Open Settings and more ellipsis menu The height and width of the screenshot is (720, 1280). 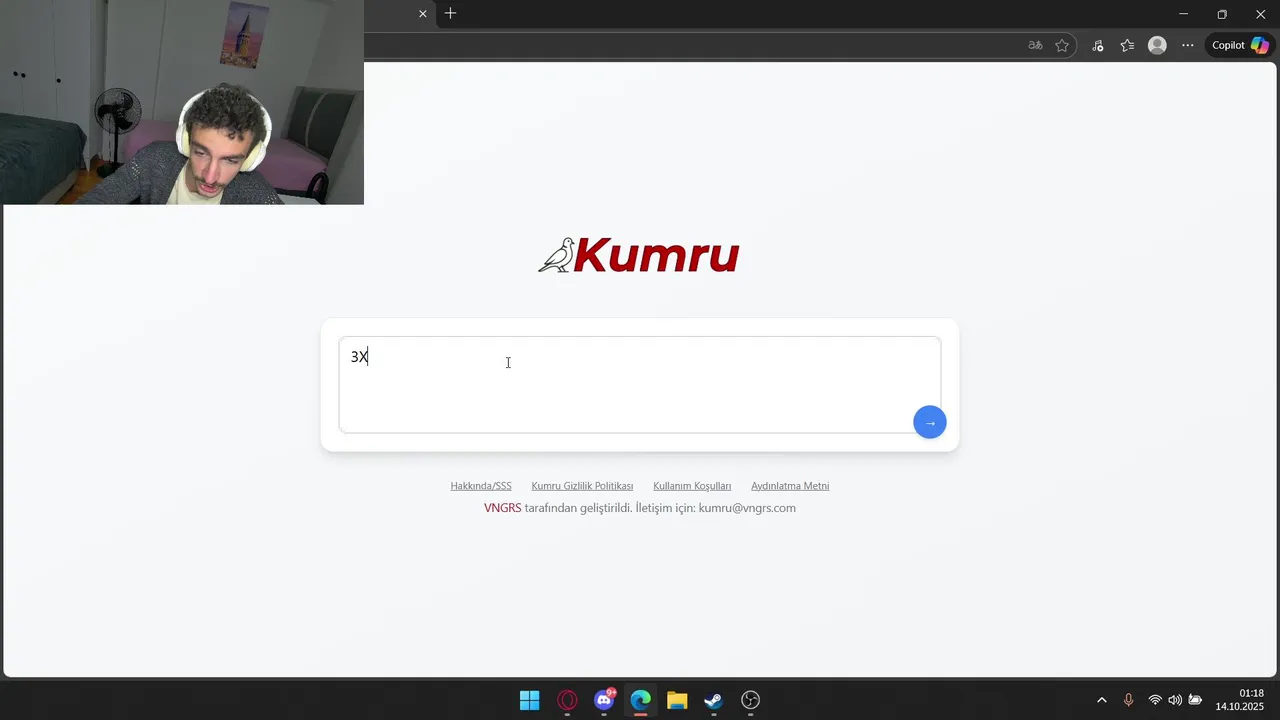[x=1187, y=45]
